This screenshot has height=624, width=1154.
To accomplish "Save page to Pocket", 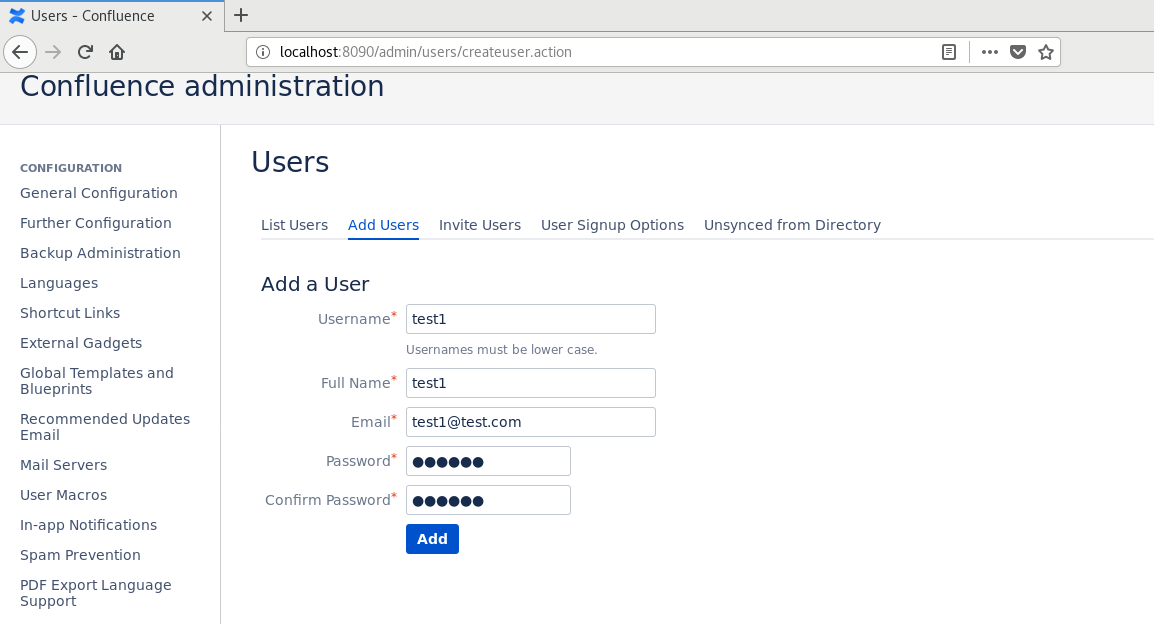I will [x=1018, y=52].
